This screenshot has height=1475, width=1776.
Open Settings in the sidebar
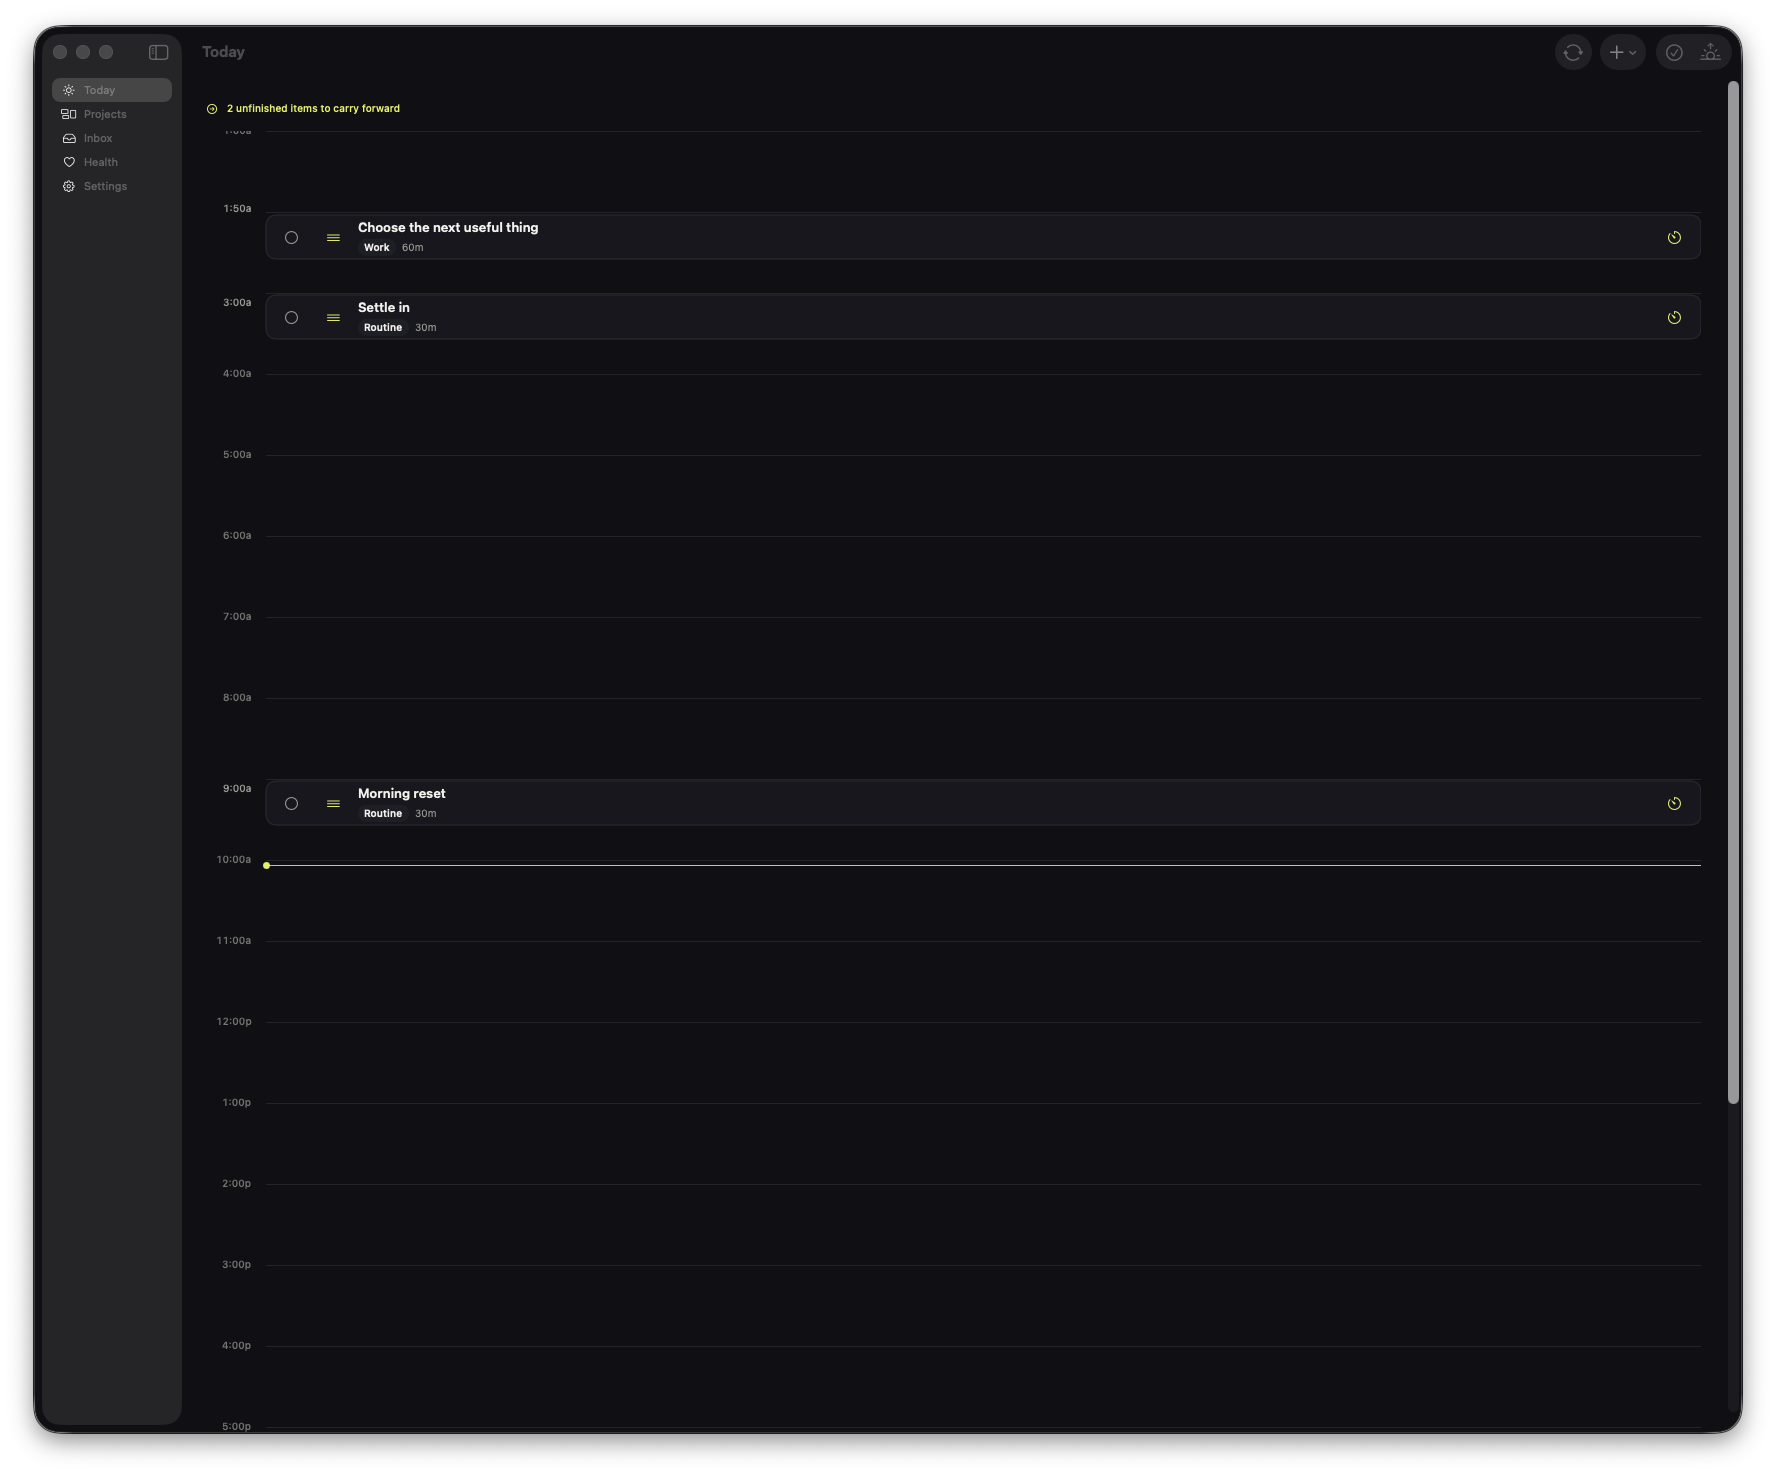click(x=112, y=186)
